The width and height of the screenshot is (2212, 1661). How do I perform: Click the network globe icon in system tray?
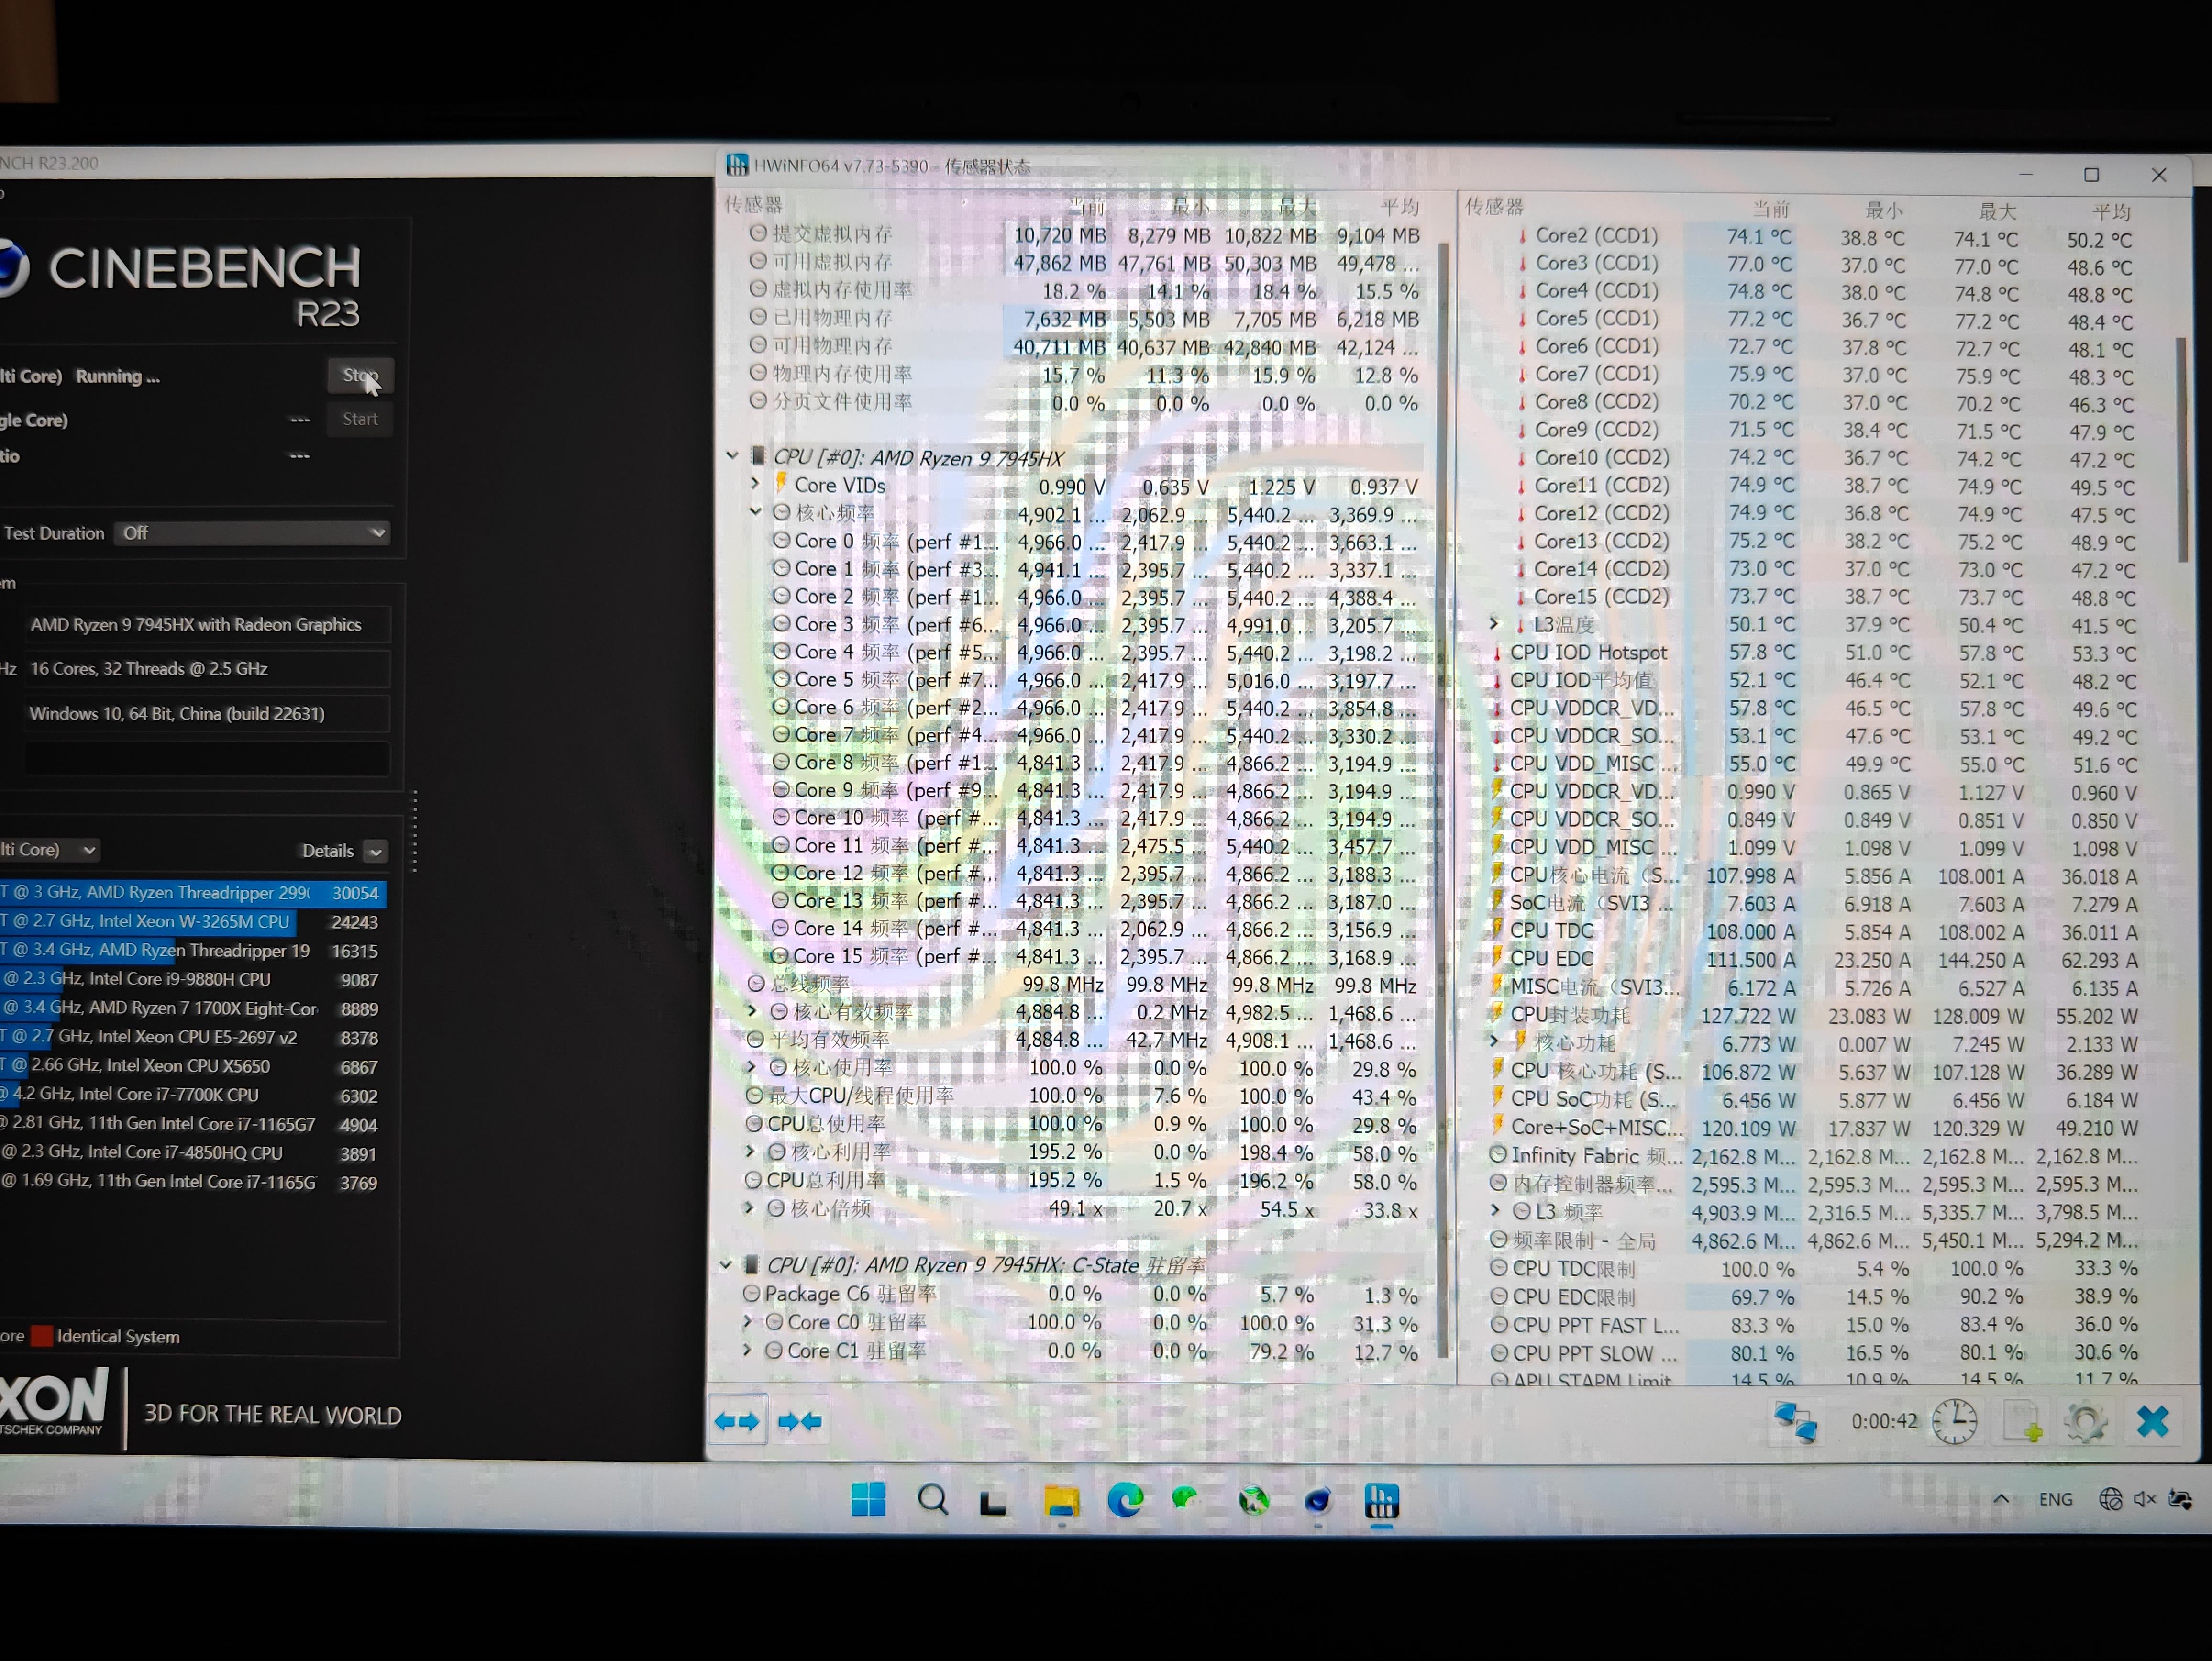pos(2110,1499)
